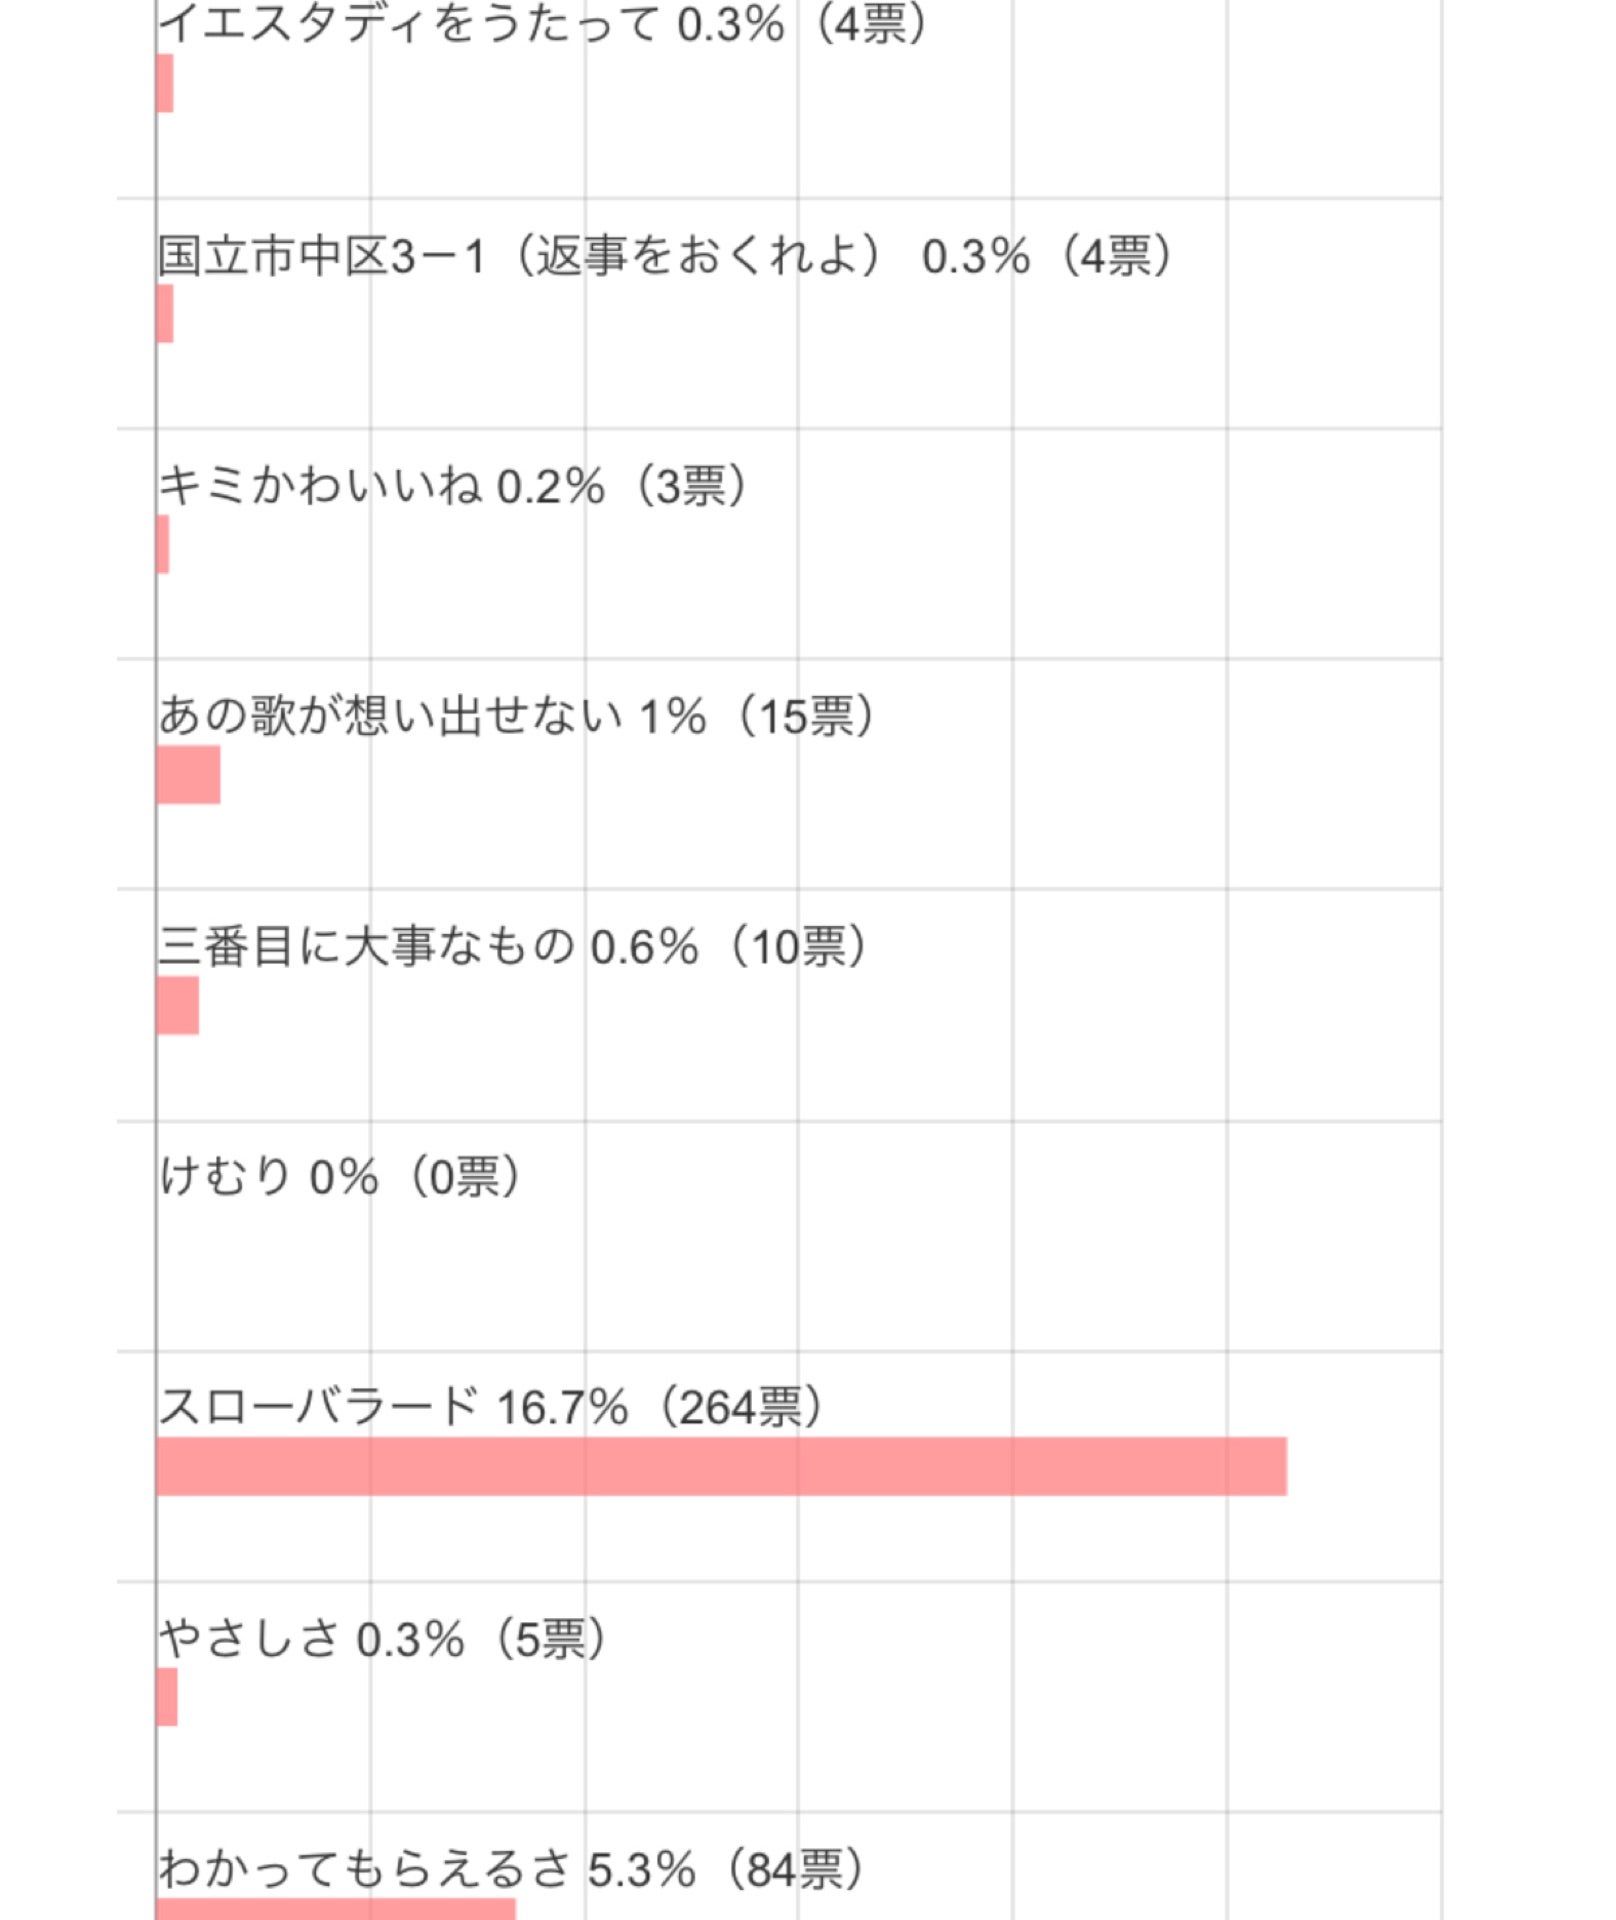The width and height of the screenshot is (1616, 1920).
Task: Click the スローバラード pink result bar
Action: tap(720, 1466)
